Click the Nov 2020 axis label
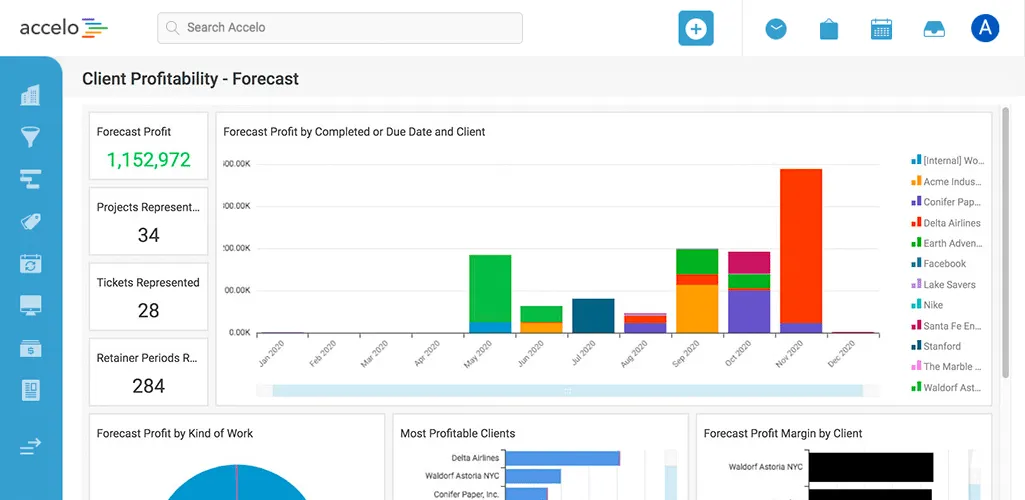The image size is (1025, 500). click(x=788, y=353)
